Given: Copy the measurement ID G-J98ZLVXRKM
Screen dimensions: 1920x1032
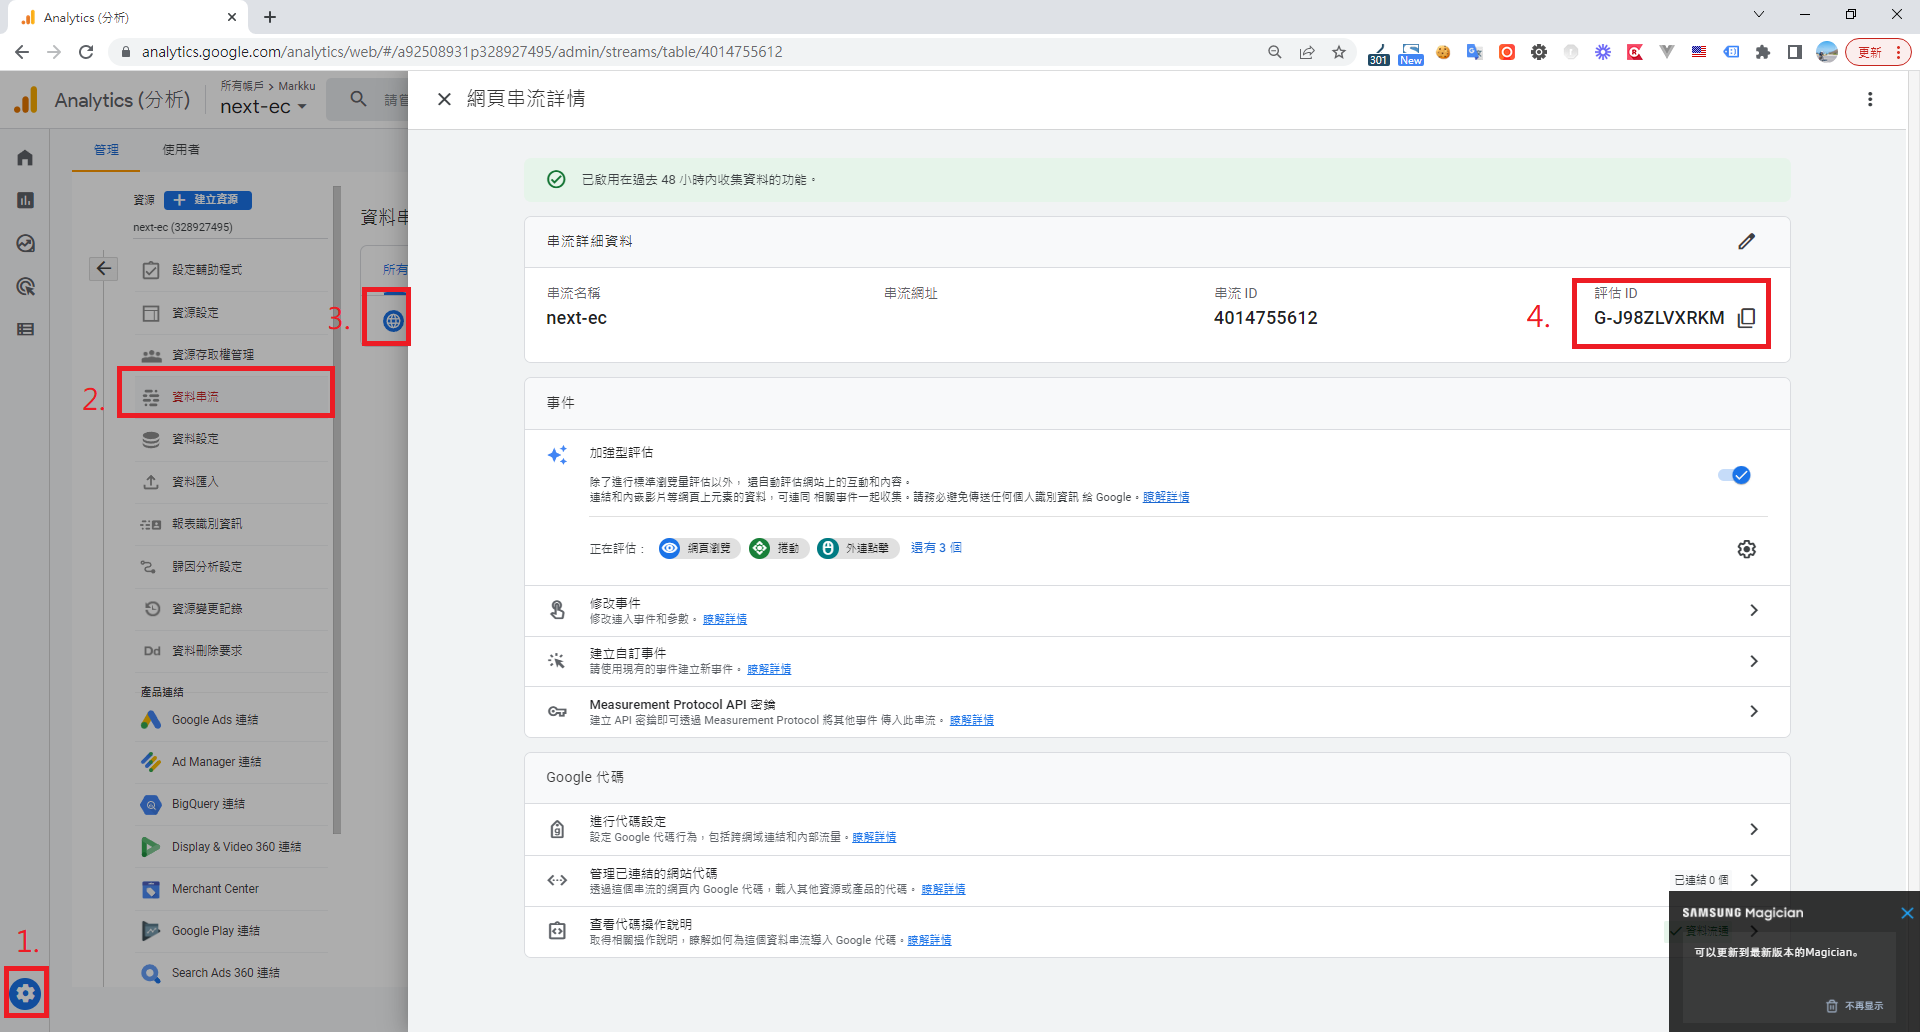Looking at the screenshot, I should coord(1746,318).
